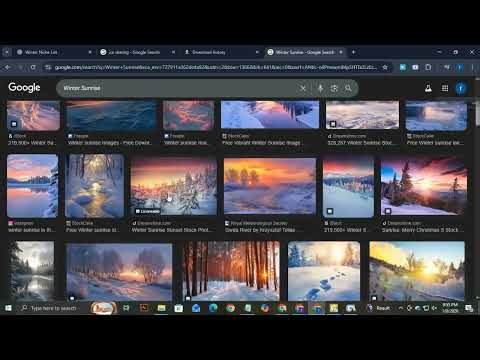480x360 pixels.
Task: Search by image with Google Lens icon
Action: (x=334, y=88)
